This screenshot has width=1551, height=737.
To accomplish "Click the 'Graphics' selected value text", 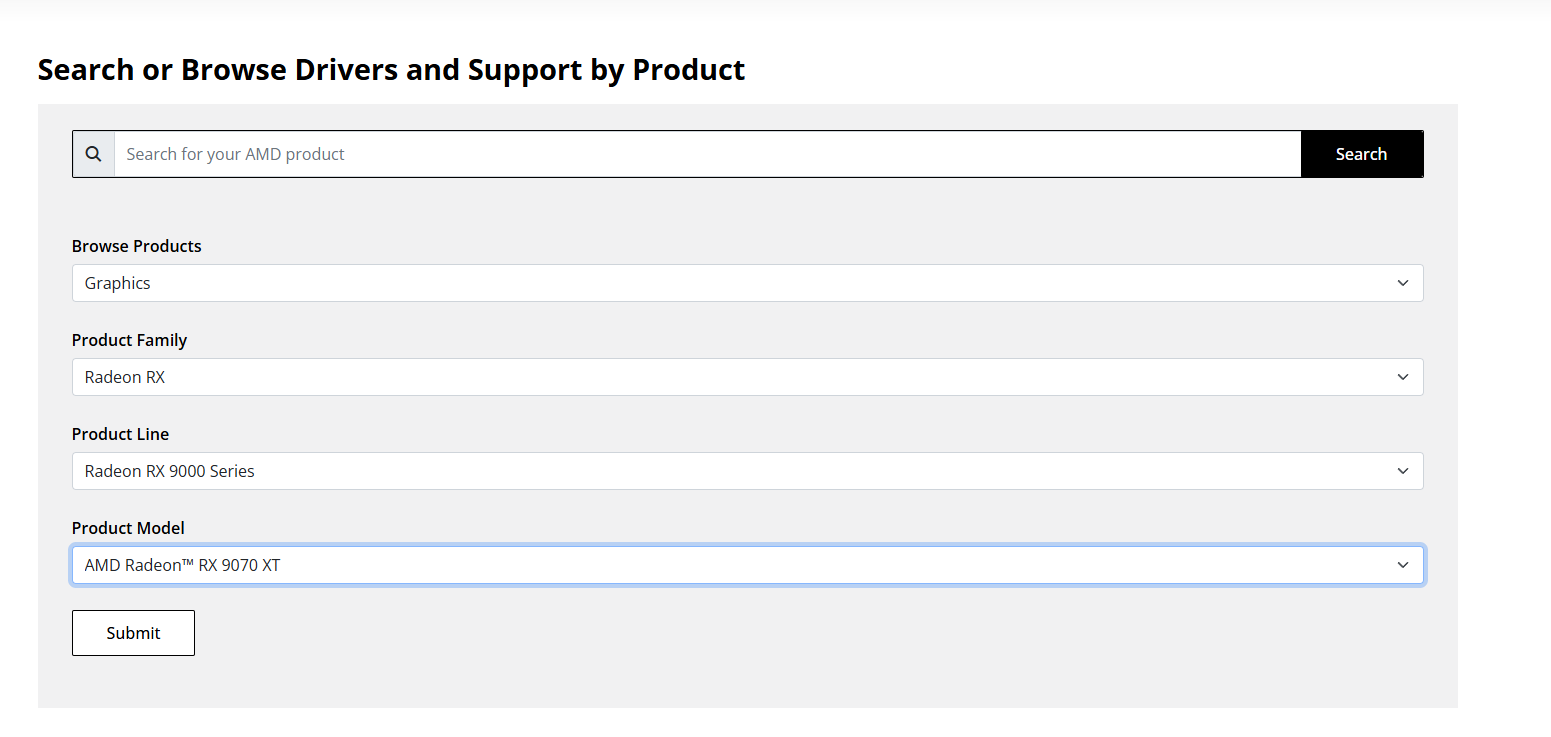I will pos(117,283).
